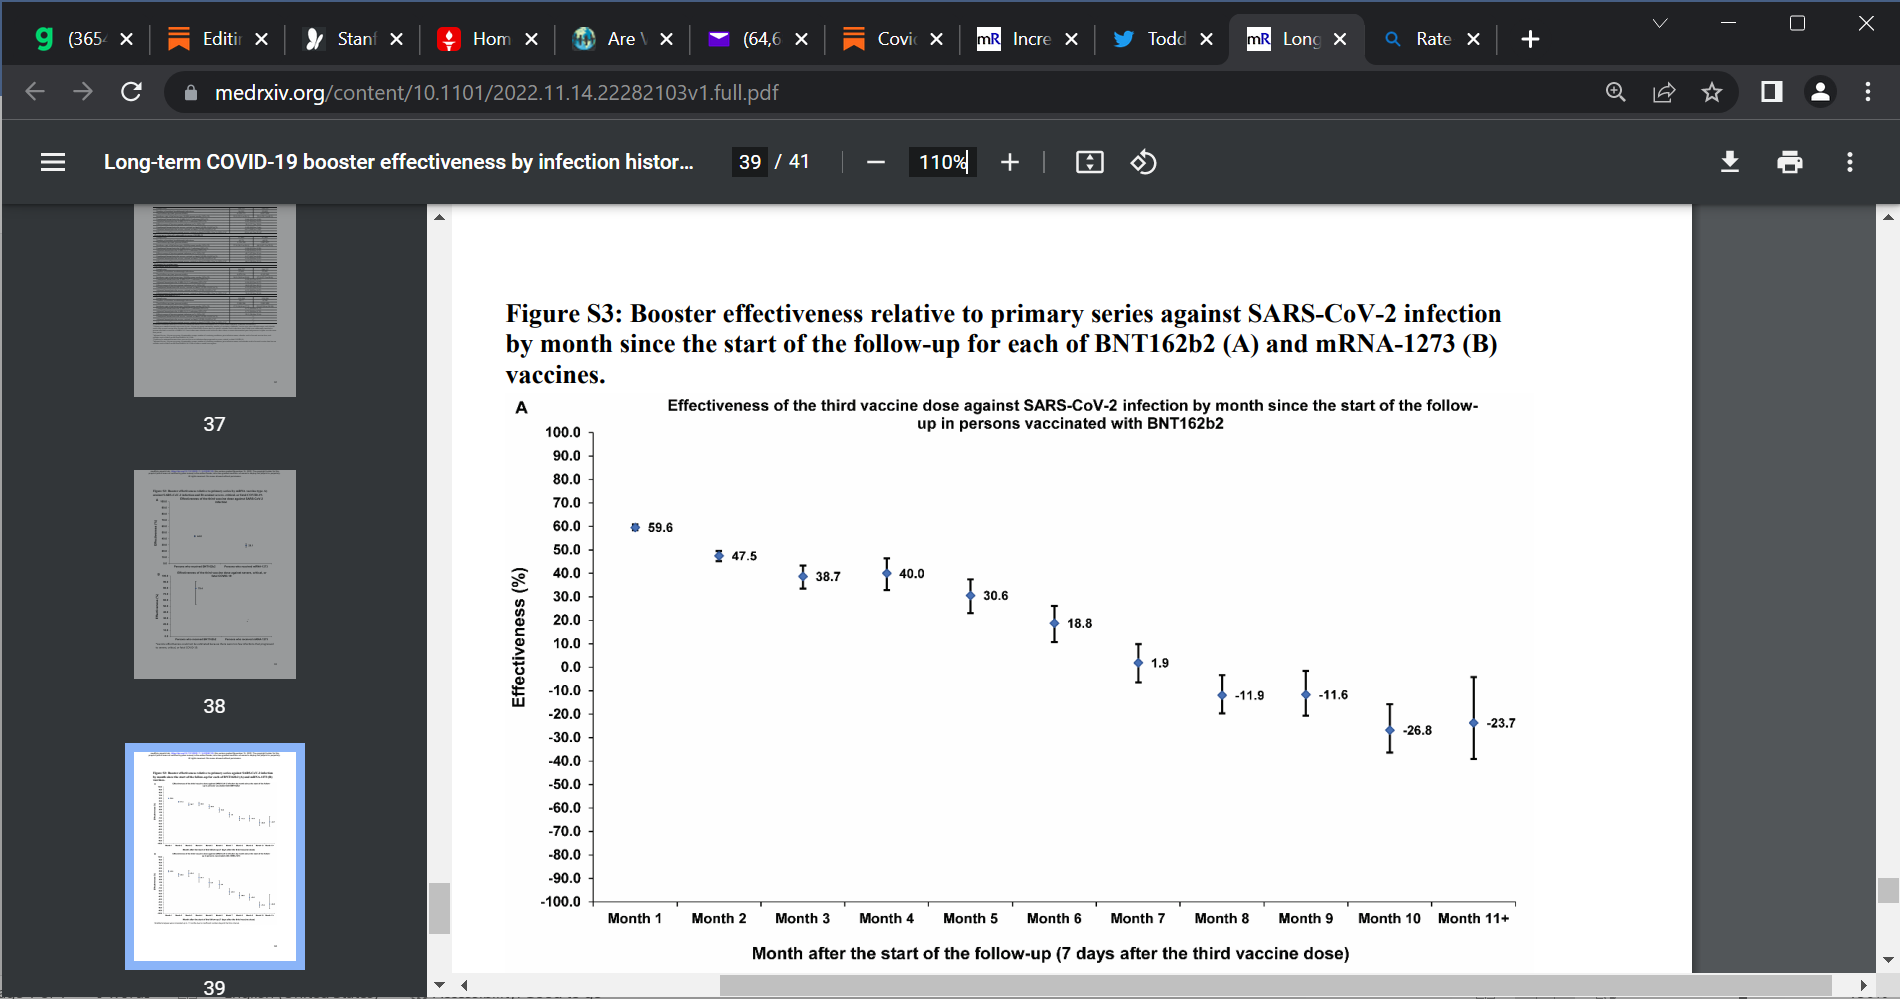The height and width of the screenshot is (999, 1900).
Task: Click the 59.6 data label
Action: click(660, 528)
